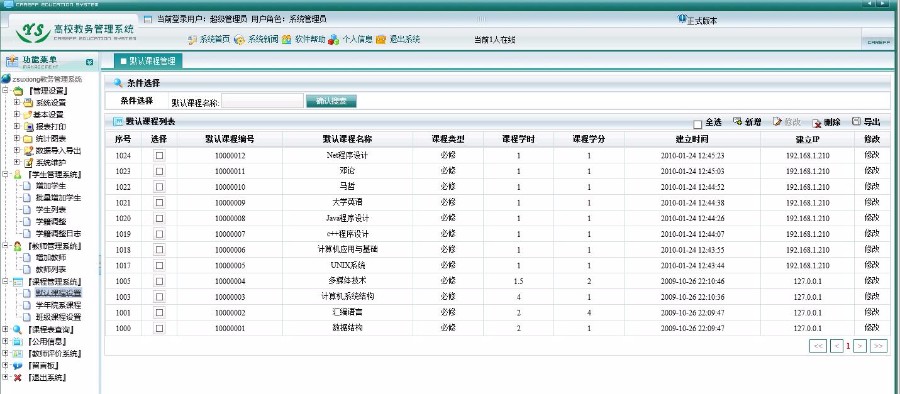900x394 pixels.
Task: Click the 正式版本 info icon
Action: coord(682,18)
